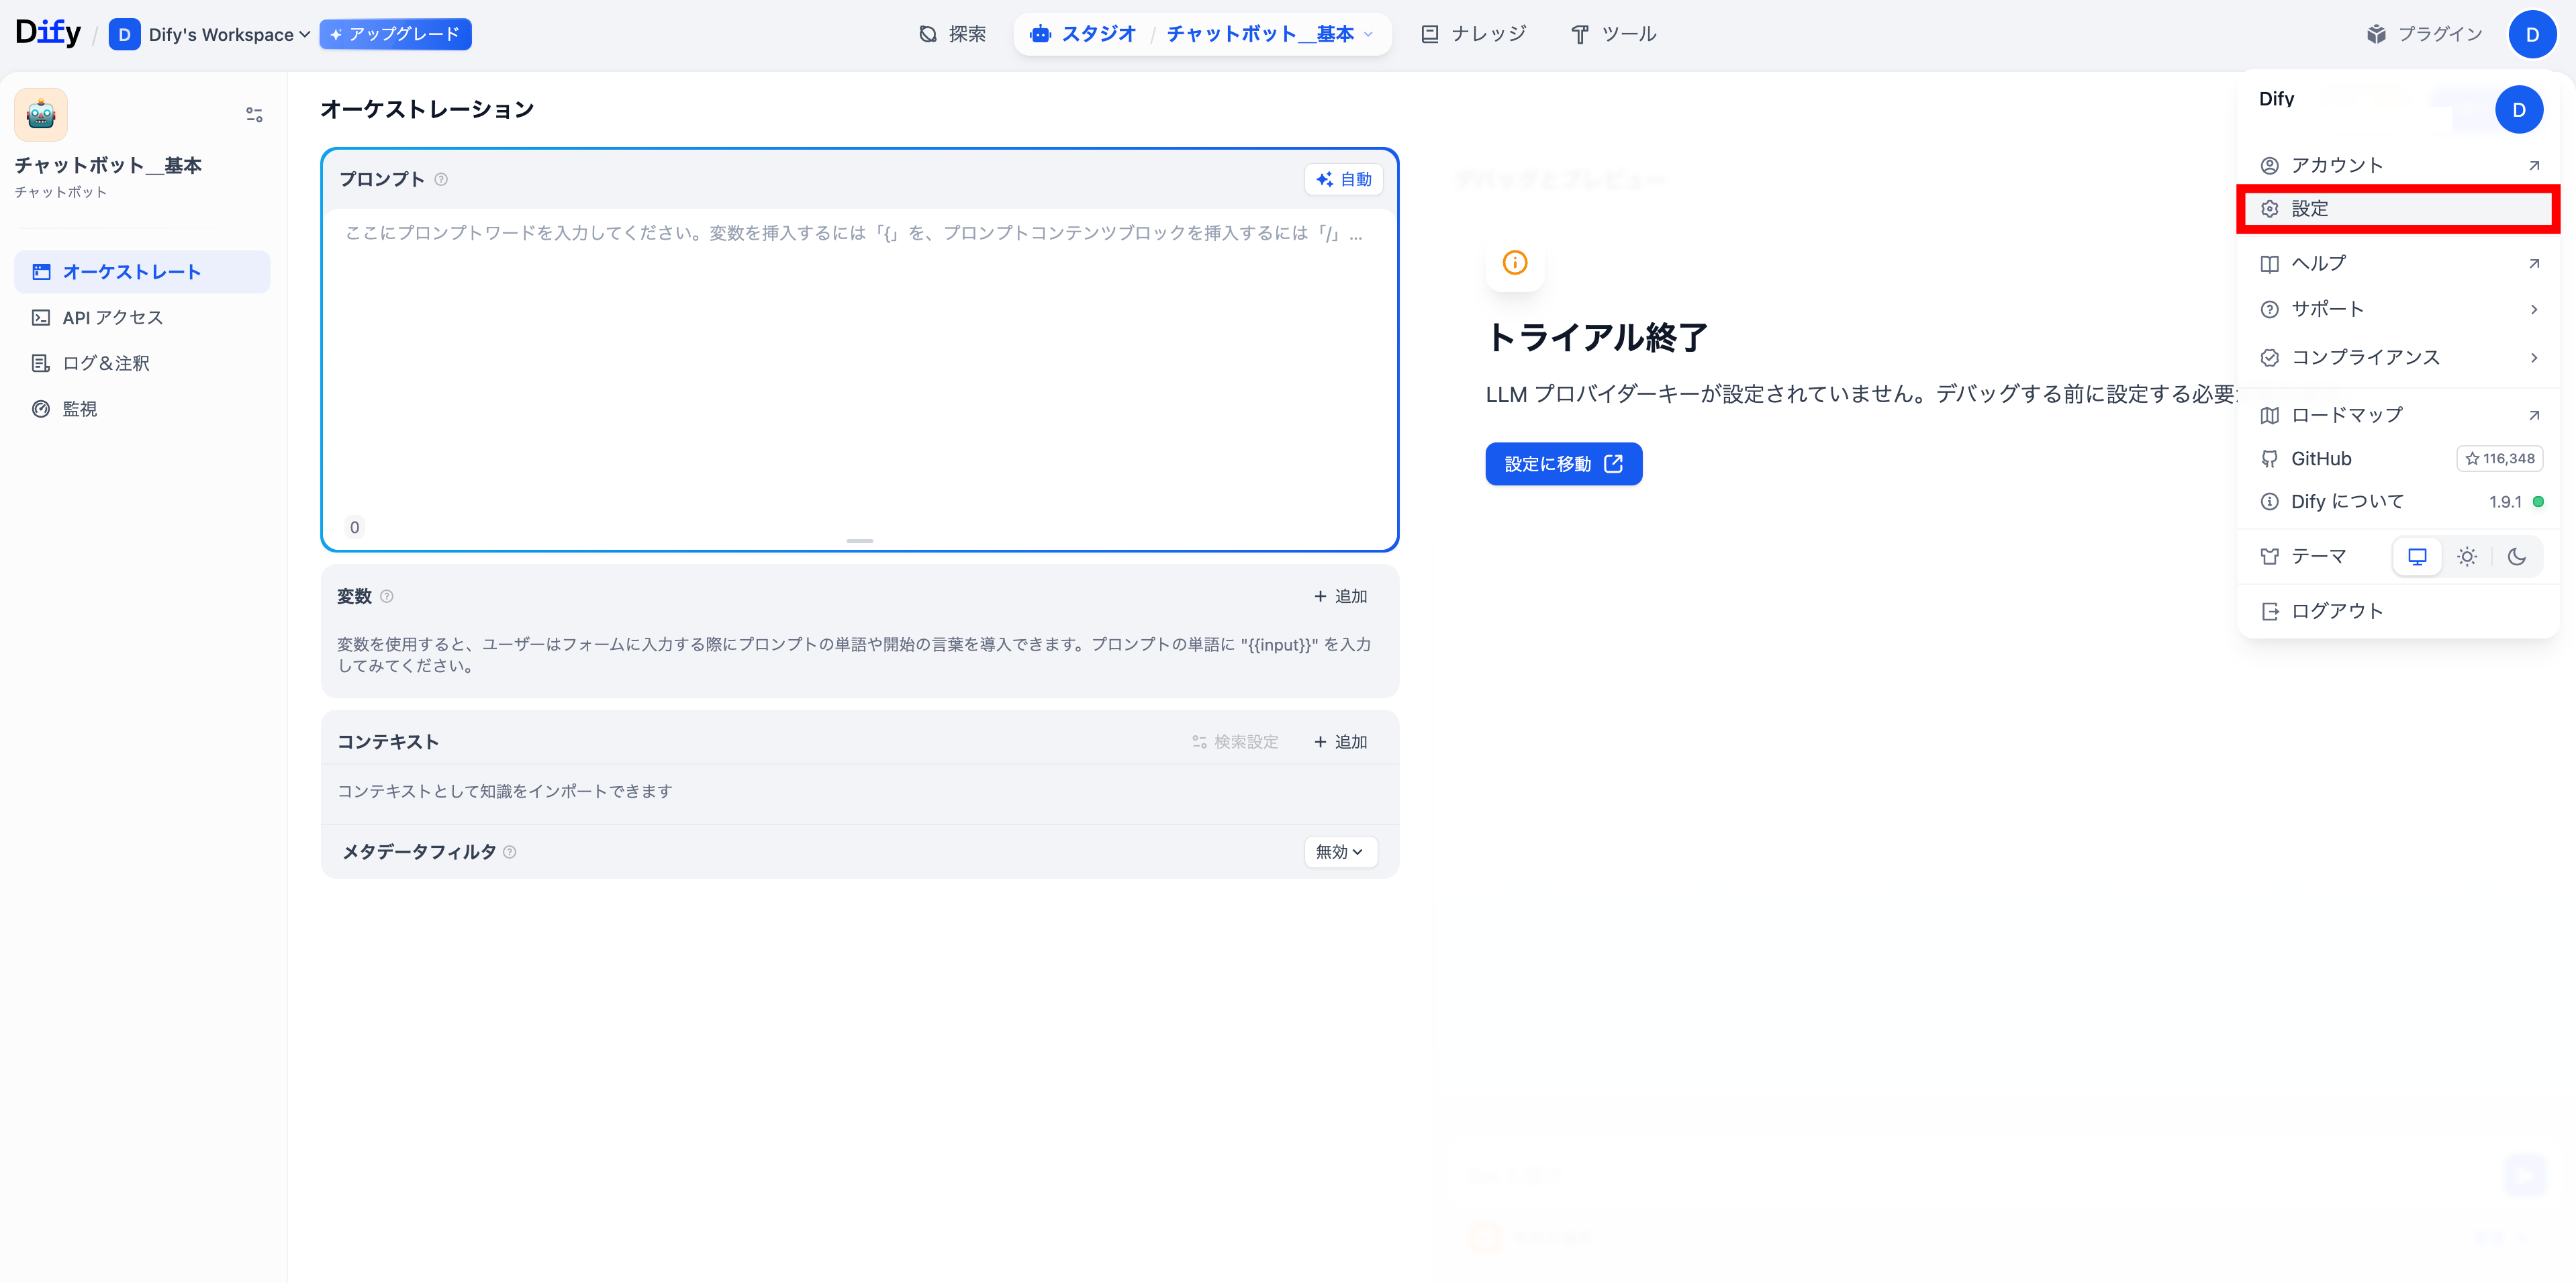The width and height of the screenshot is (2576, 1283).
Task: Open the ツール (Tools) section
Action: pos(1613,33)
